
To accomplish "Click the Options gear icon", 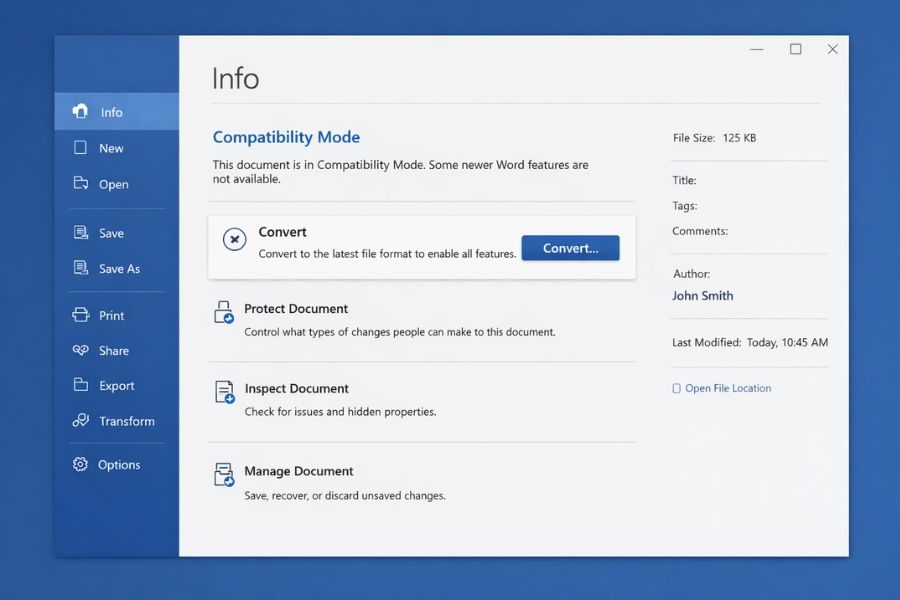I will tap(81, 464).
